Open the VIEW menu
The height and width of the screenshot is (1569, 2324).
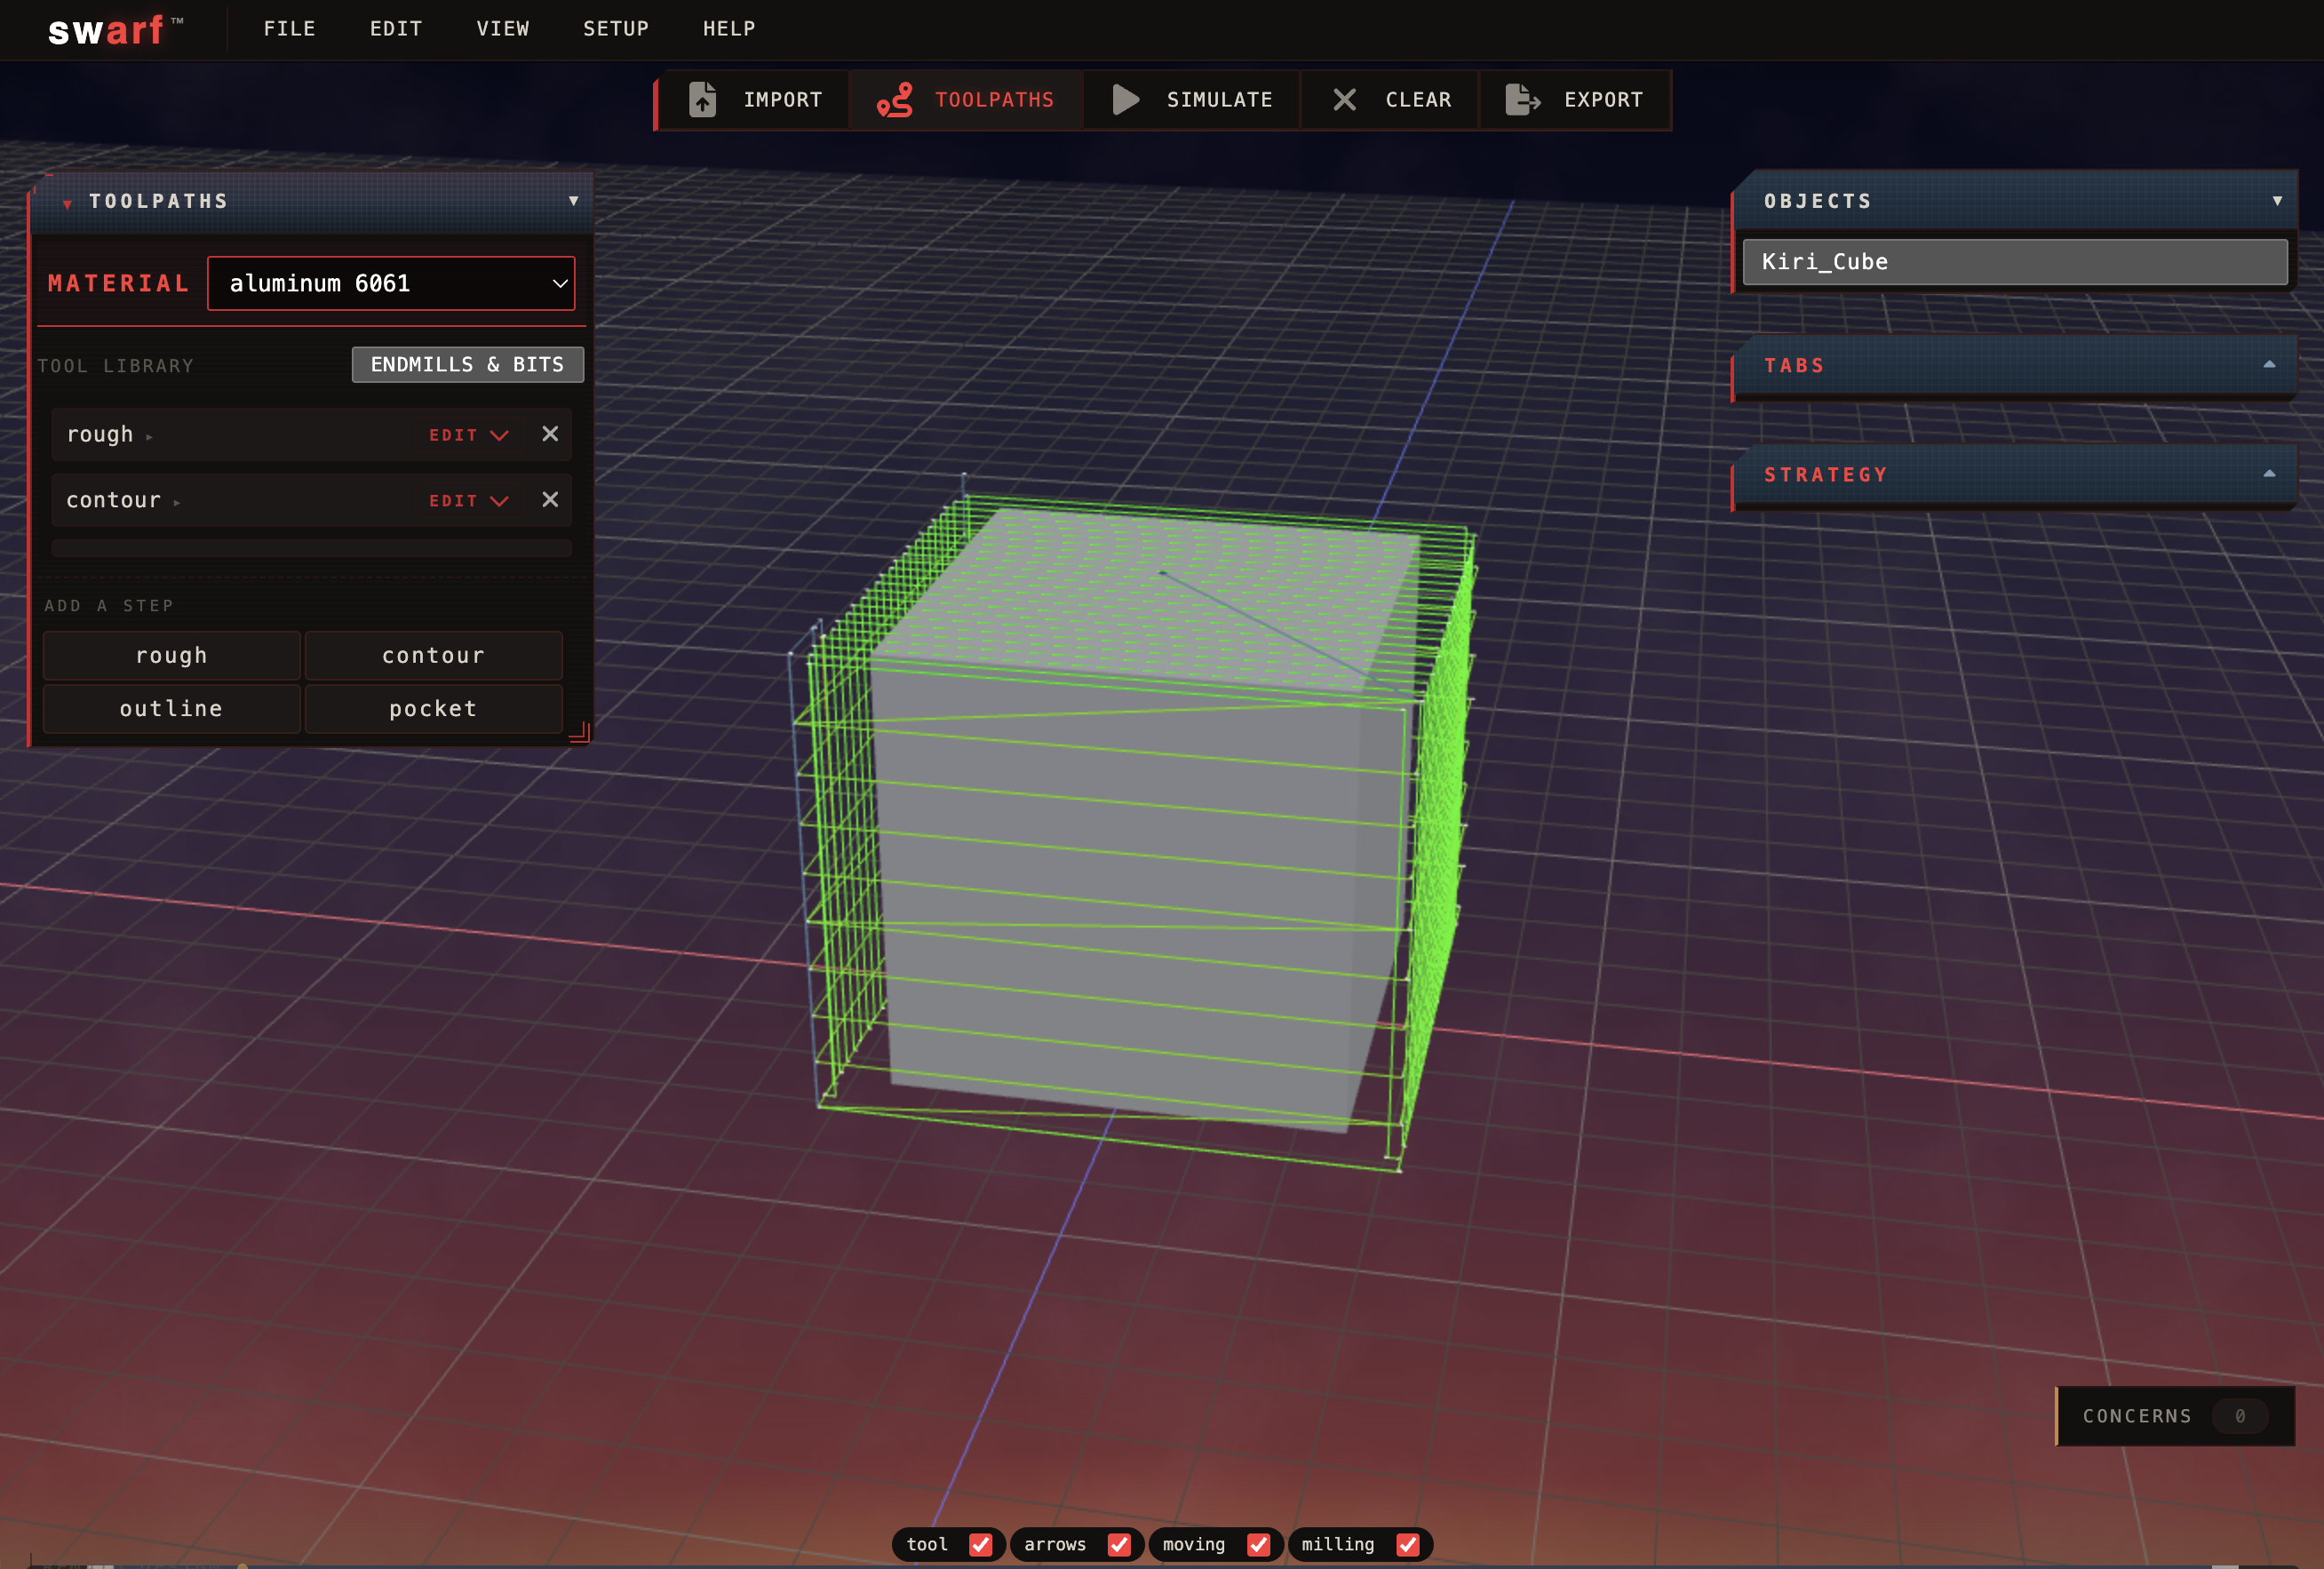[503, 29]
